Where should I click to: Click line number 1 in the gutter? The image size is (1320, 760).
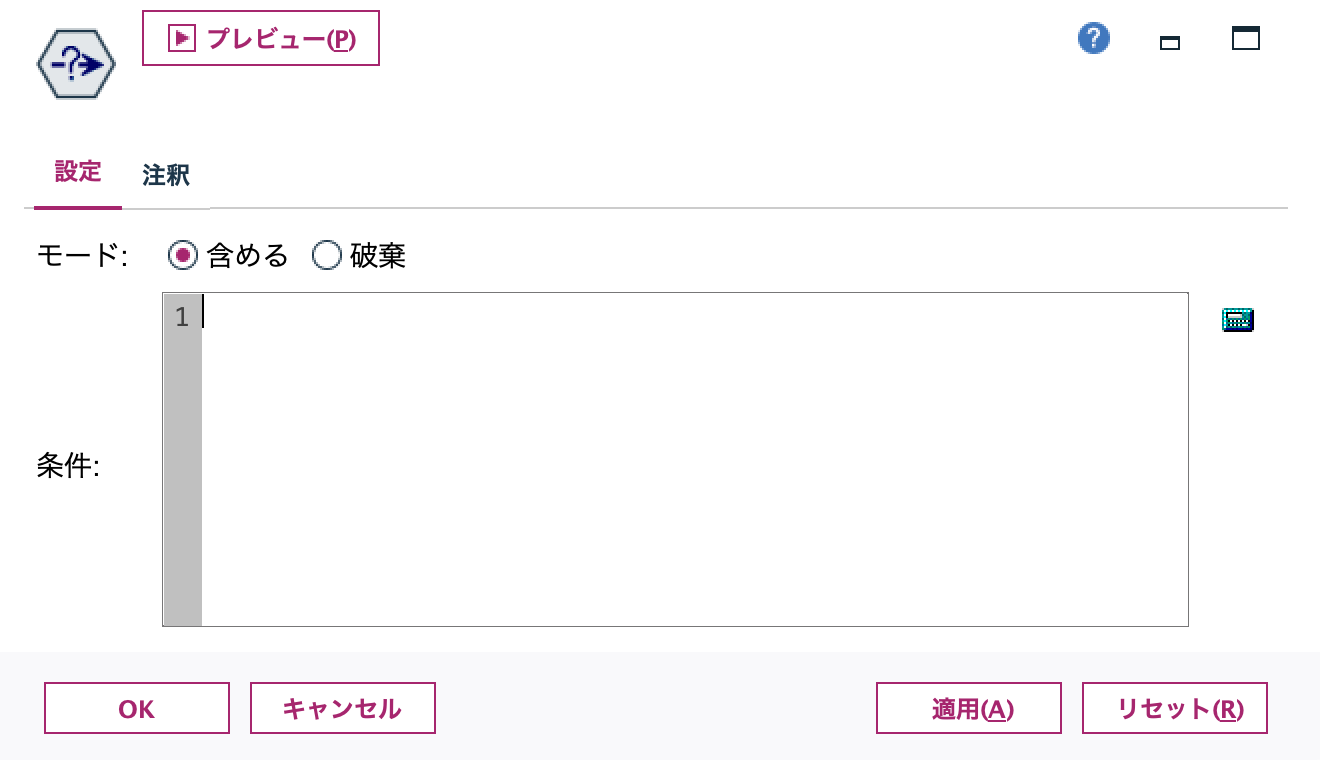coord(182,317)
